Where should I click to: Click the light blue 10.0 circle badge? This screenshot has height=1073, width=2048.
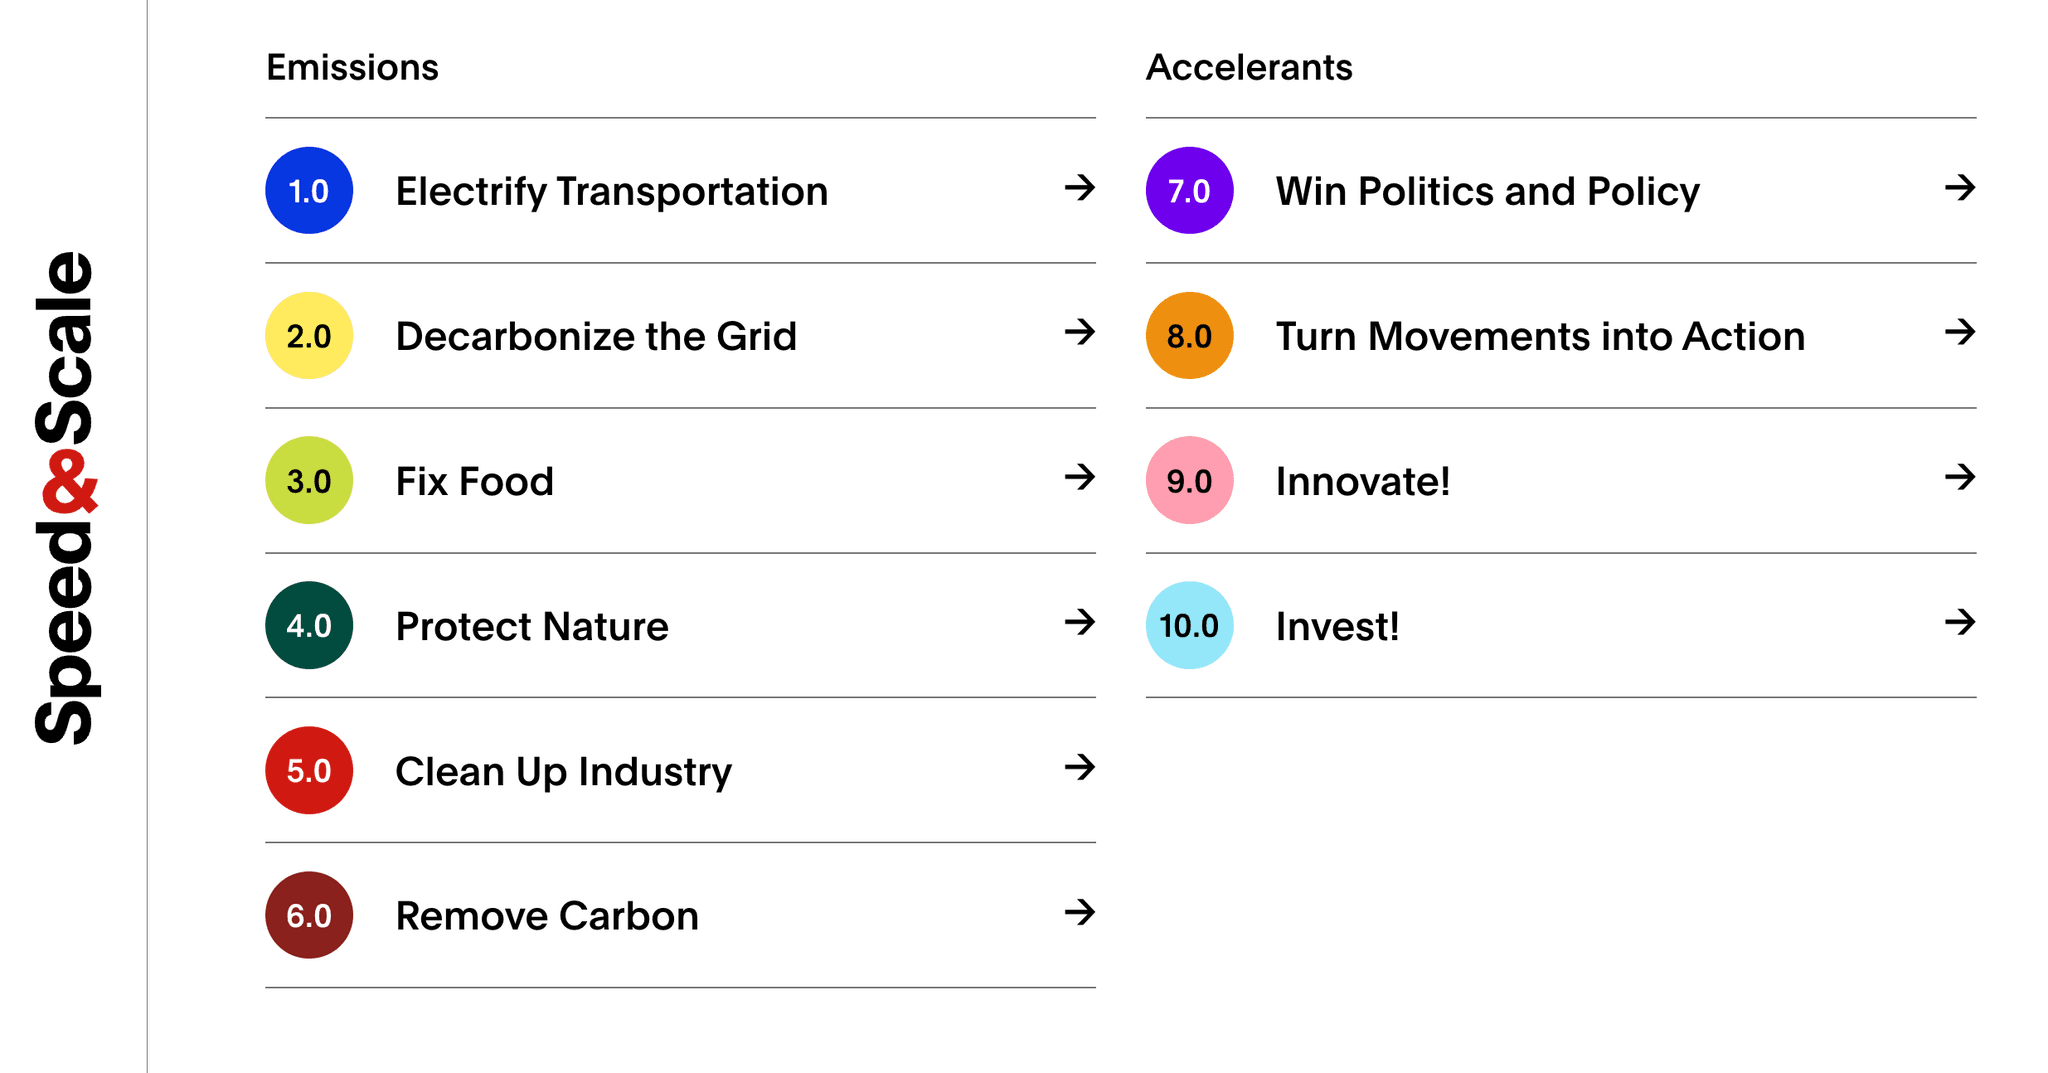[1189, 626]
